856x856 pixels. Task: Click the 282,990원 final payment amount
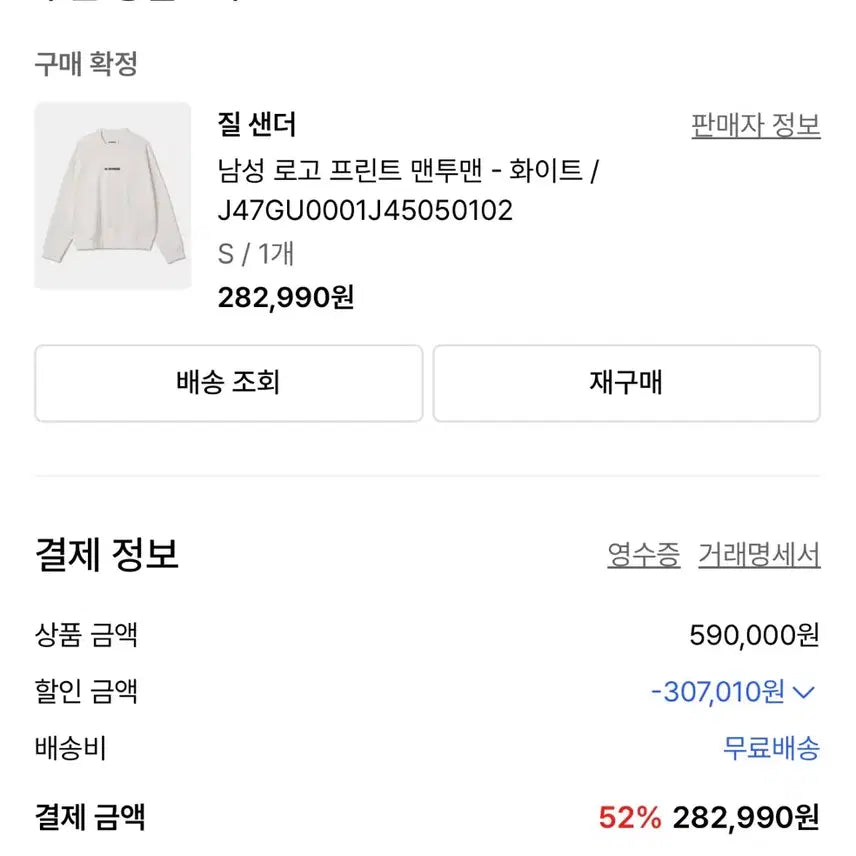tap(749, 816)
